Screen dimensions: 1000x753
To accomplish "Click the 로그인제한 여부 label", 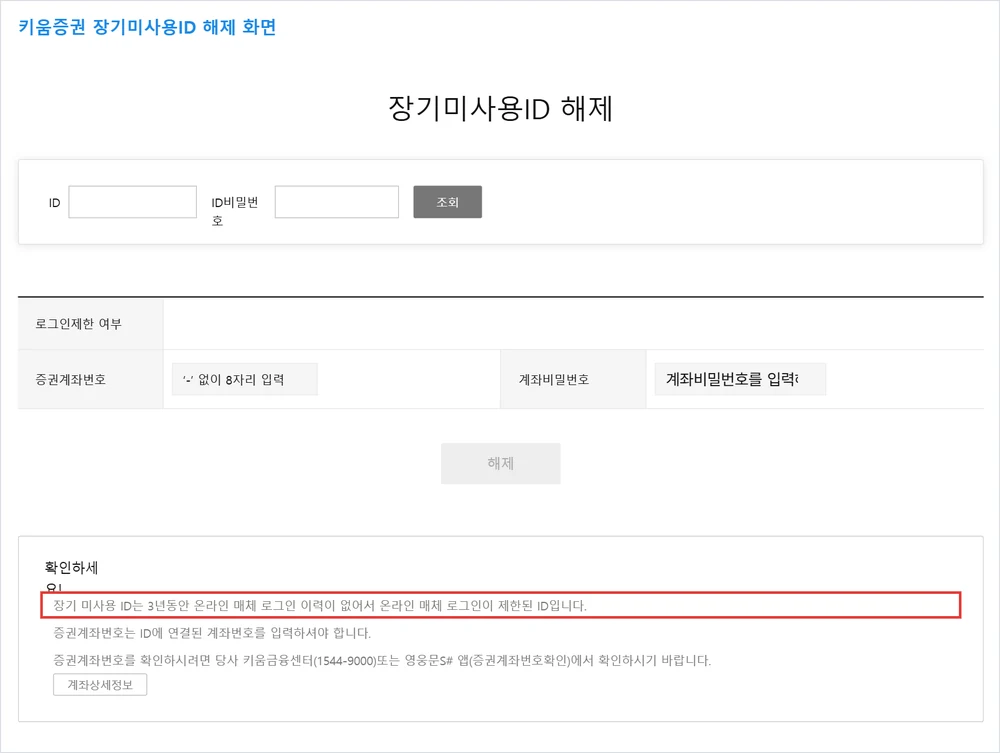I will 78,324.
